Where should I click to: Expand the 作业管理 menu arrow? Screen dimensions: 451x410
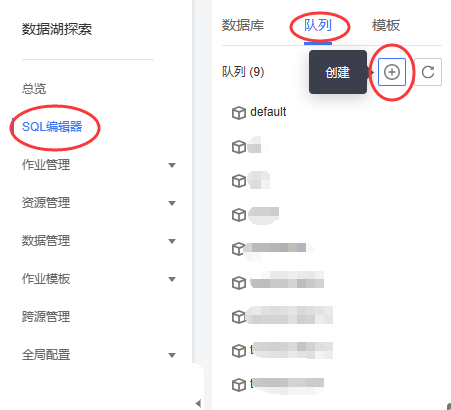(172, 165)
